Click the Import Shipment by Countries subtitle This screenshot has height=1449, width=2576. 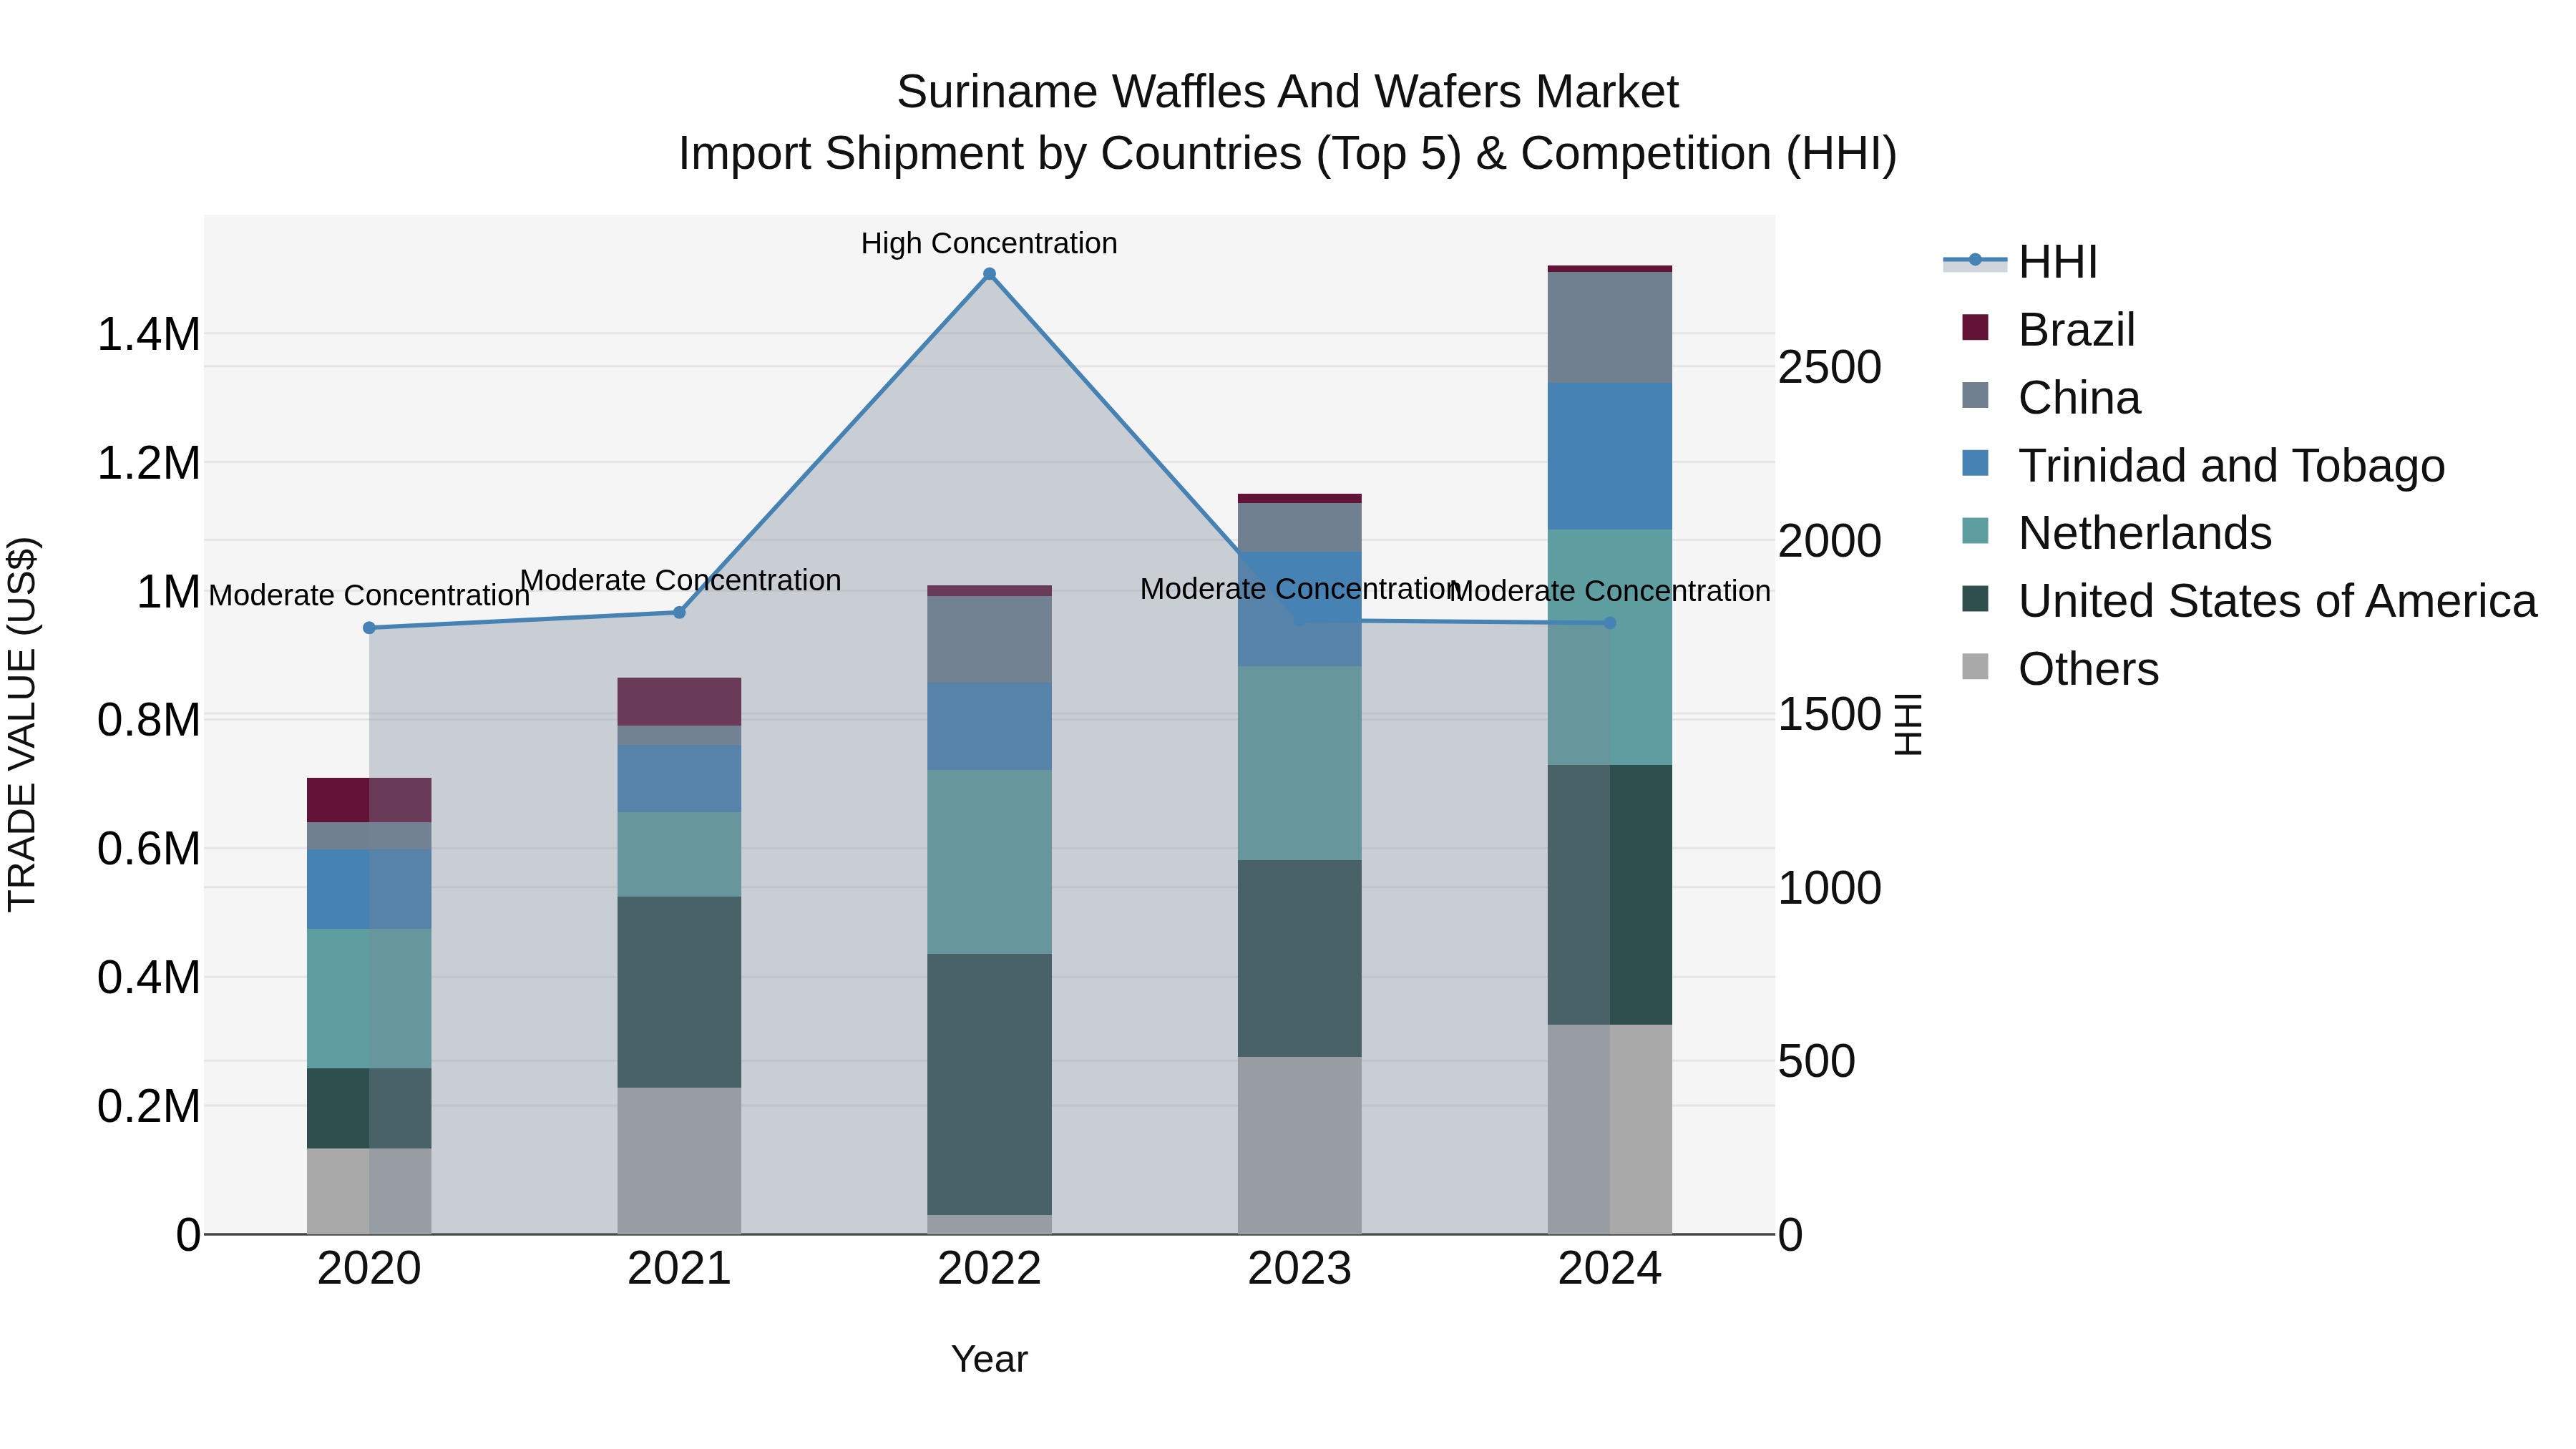pyautogui.click(x=1287, y=154)
